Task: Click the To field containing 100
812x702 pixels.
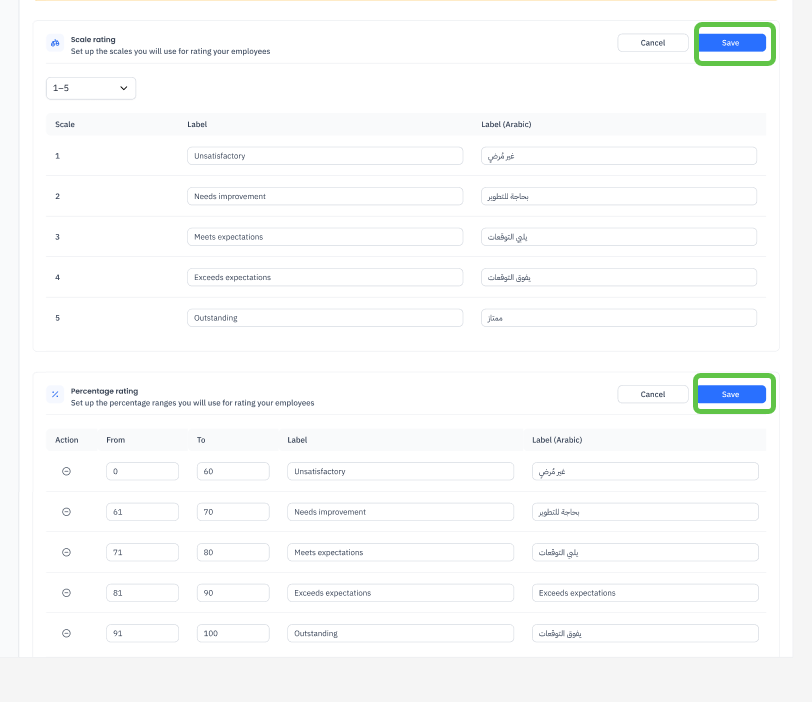Action: click(x=233, y=633)
